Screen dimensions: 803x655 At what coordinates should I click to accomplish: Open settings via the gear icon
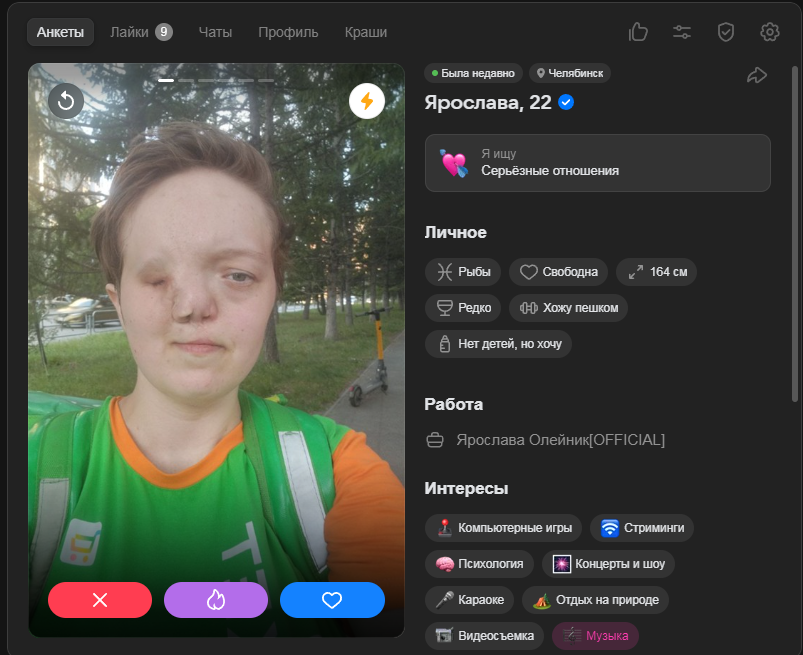[769, 32]
